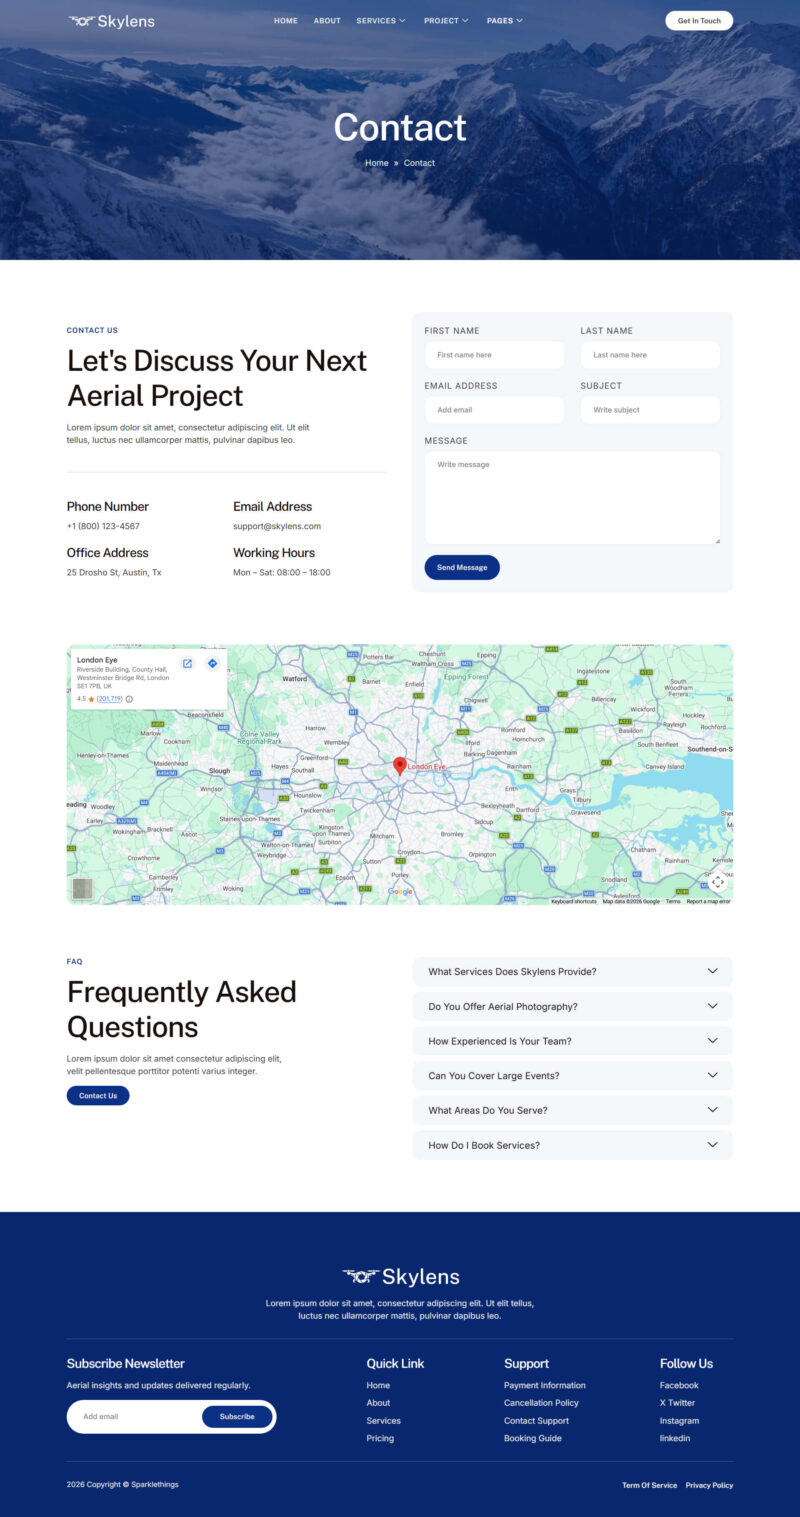Viewport: 800px width, 1517px height.
Task: Click into the Message text area
Action: click(x=572, y=498)
